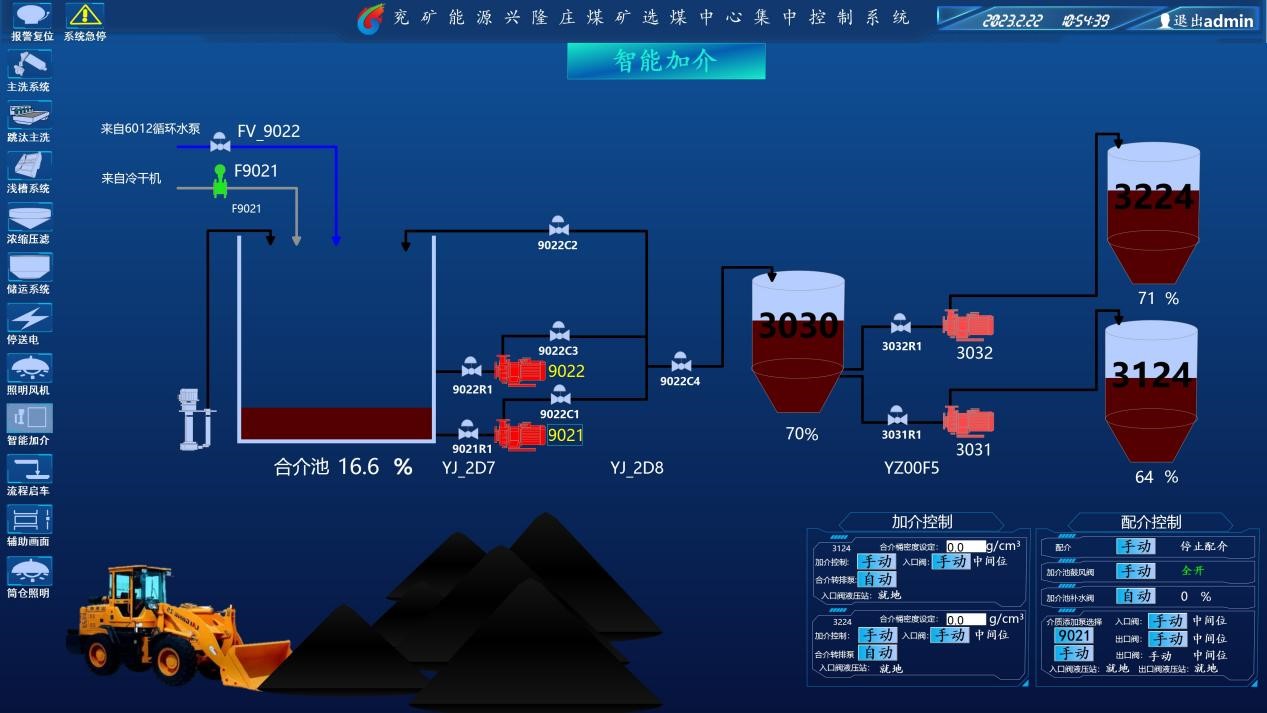Select the 停送电 lightning icon
This screenshot has width=1267, height=713.
click(x=29, y=318)
